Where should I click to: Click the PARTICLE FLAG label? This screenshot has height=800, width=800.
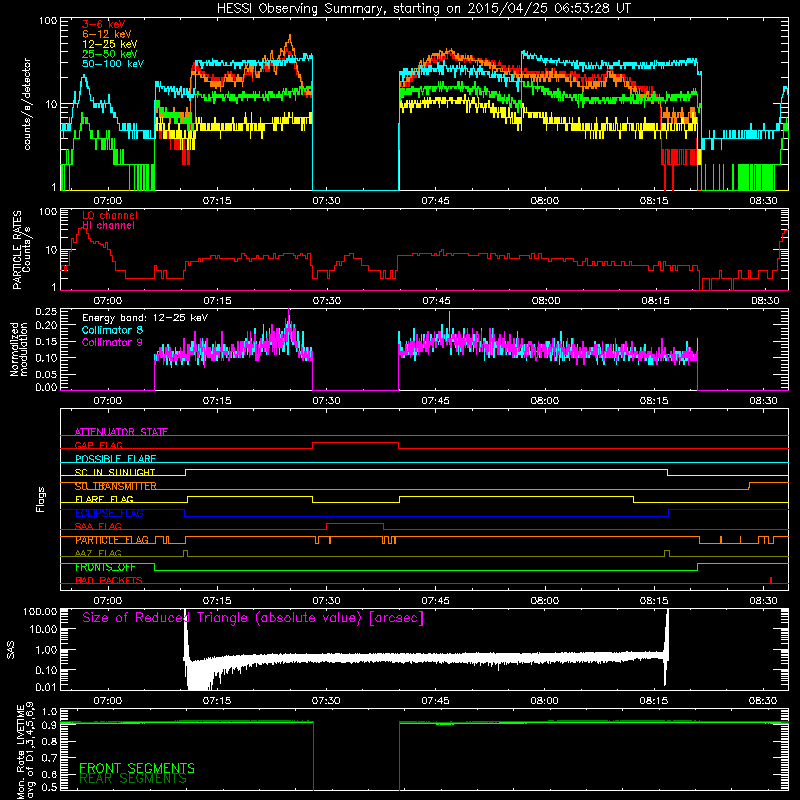(112, 540)
